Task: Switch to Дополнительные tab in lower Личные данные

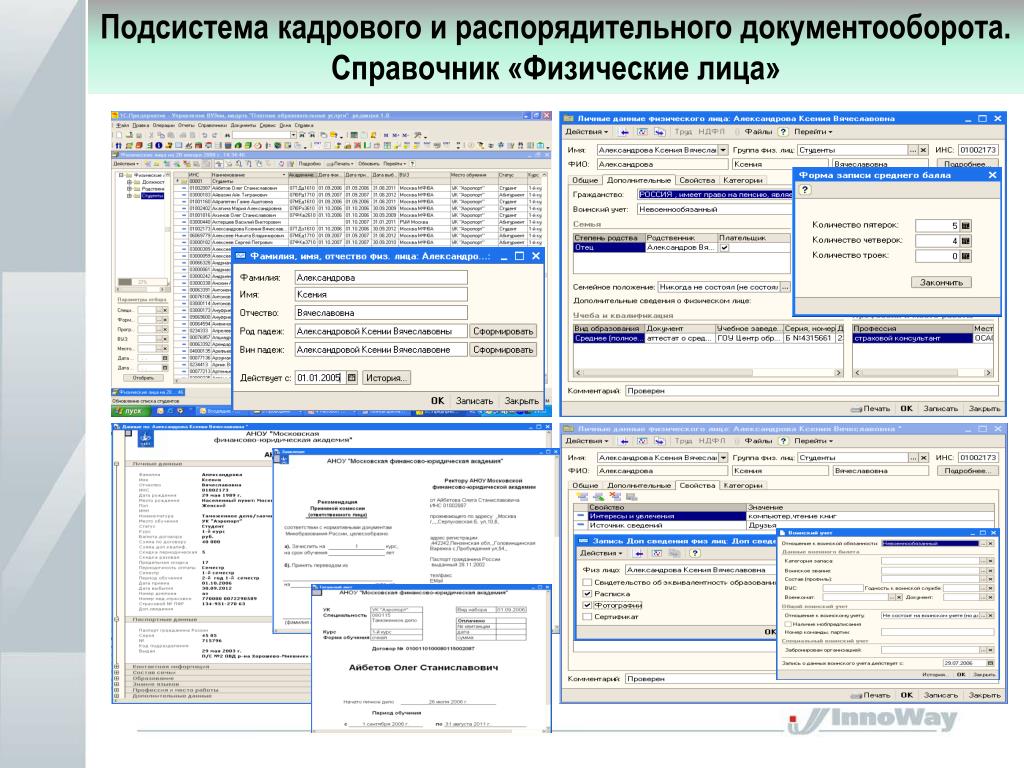Action: 639,486
